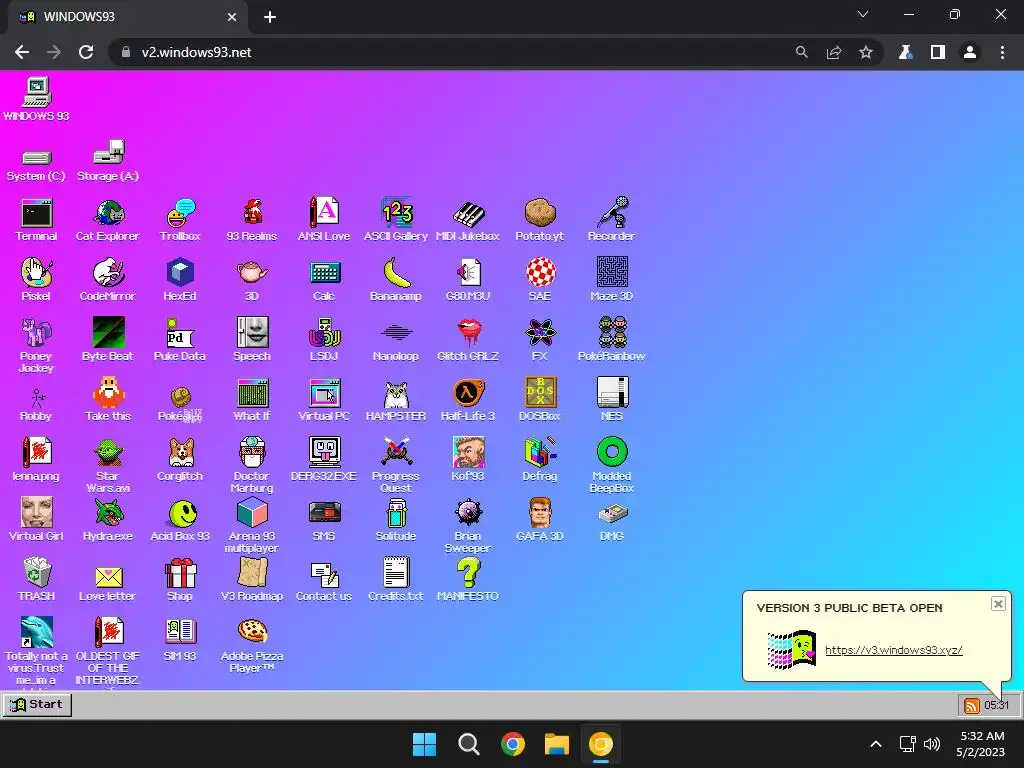
Task: Open the Piskel paint icon
Action: click(37, 280)
